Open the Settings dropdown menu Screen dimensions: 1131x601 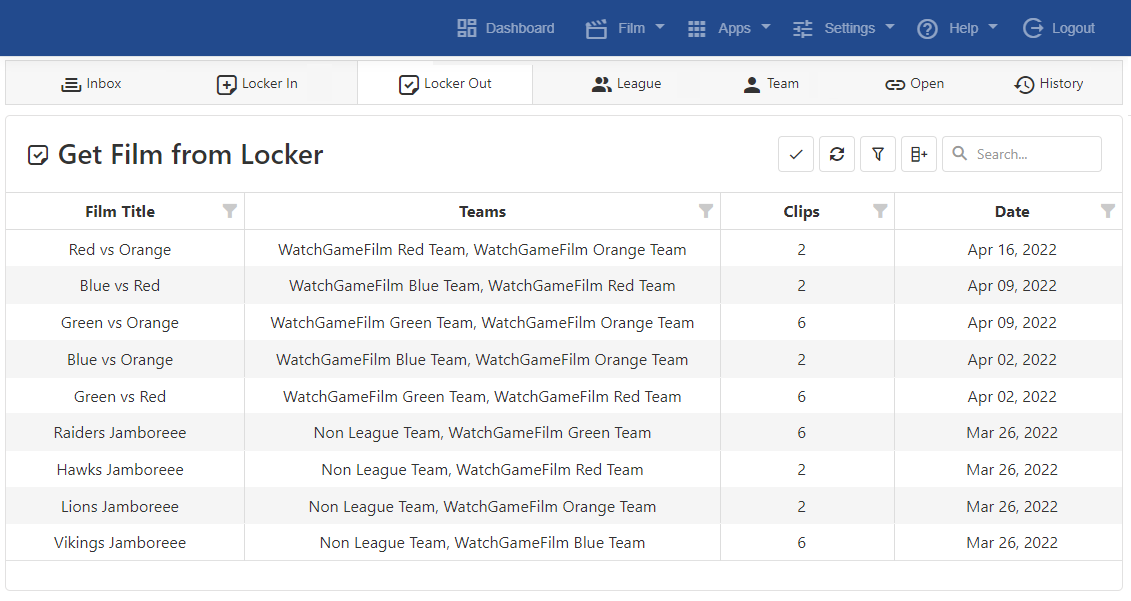[843, 28]
